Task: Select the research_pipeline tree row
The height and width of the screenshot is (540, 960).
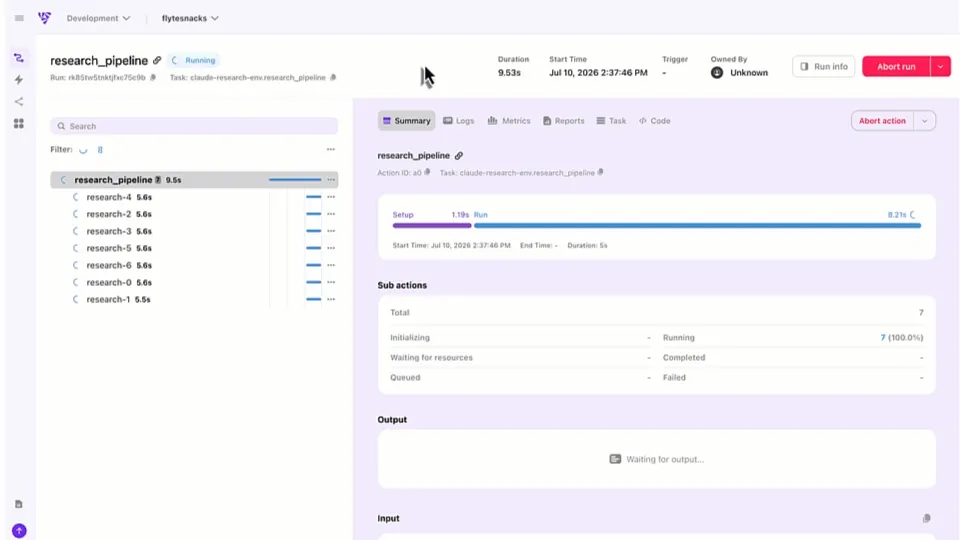Action: [194, 180]
